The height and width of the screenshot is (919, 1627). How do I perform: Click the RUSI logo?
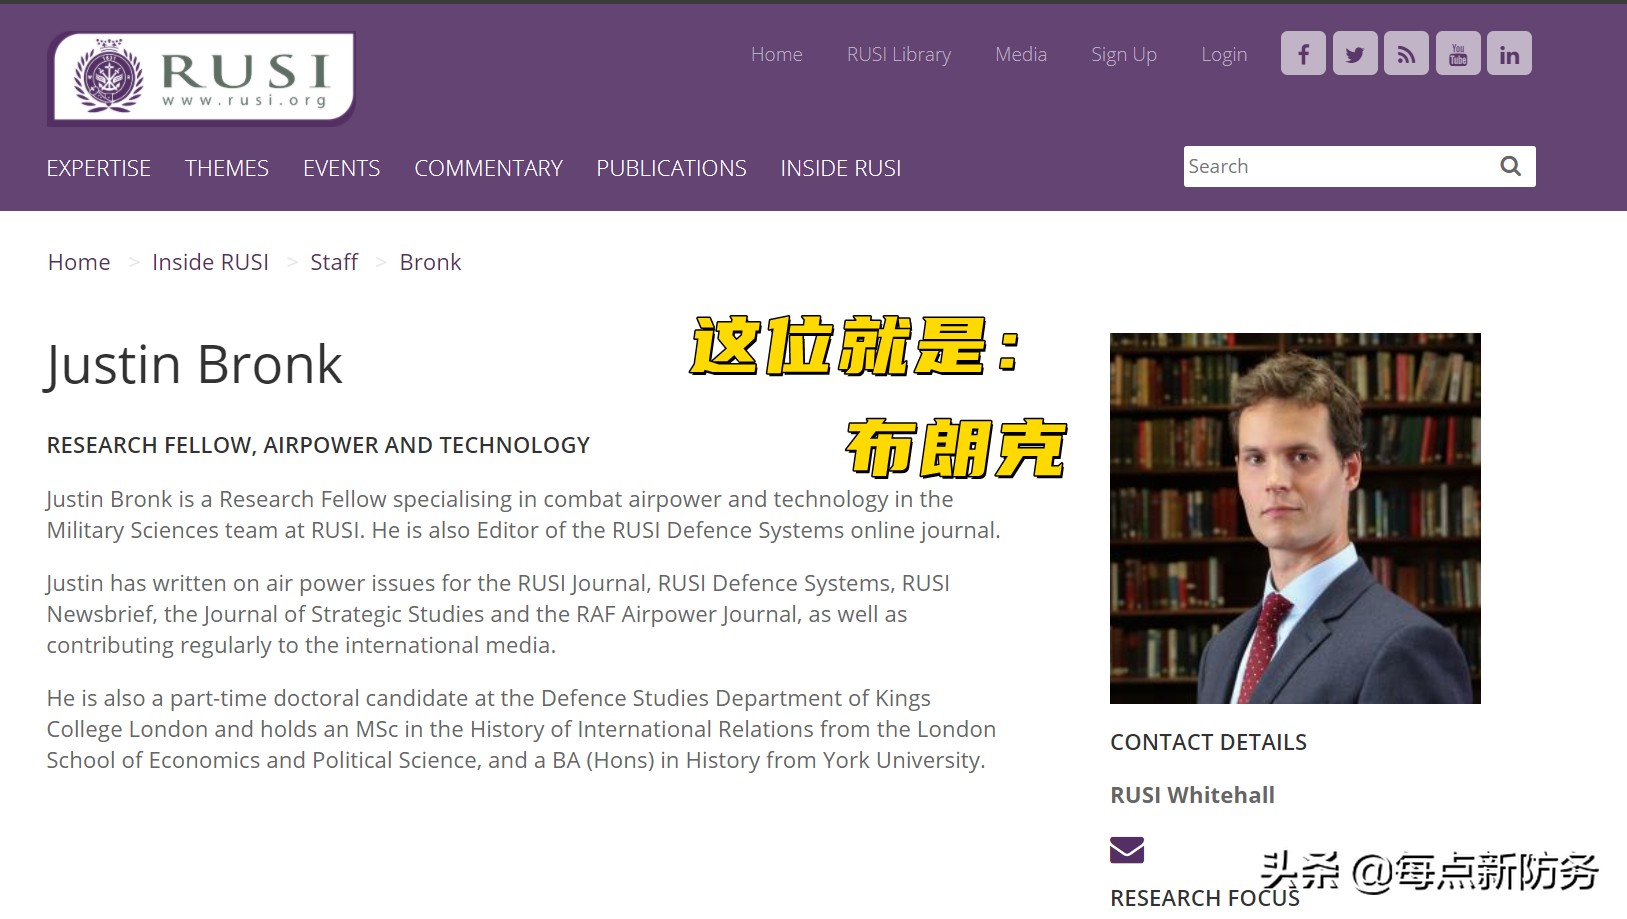pyautogui.click(x=203, y=78)
